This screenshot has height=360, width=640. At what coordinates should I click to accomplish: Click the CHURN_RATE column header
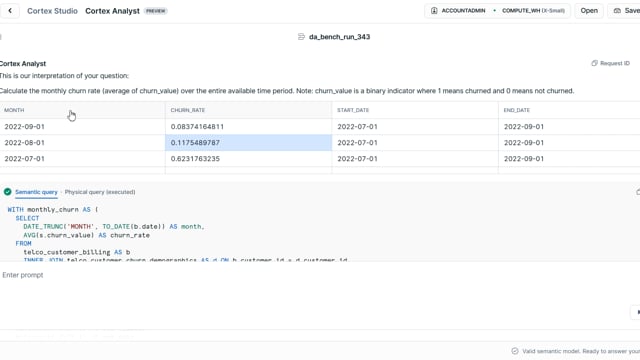point(188,110)
